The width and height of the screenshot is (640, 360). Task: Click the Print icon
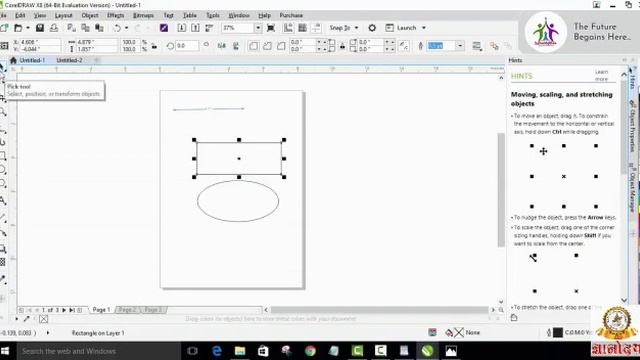pyautogui.click(x=54, y=28)
